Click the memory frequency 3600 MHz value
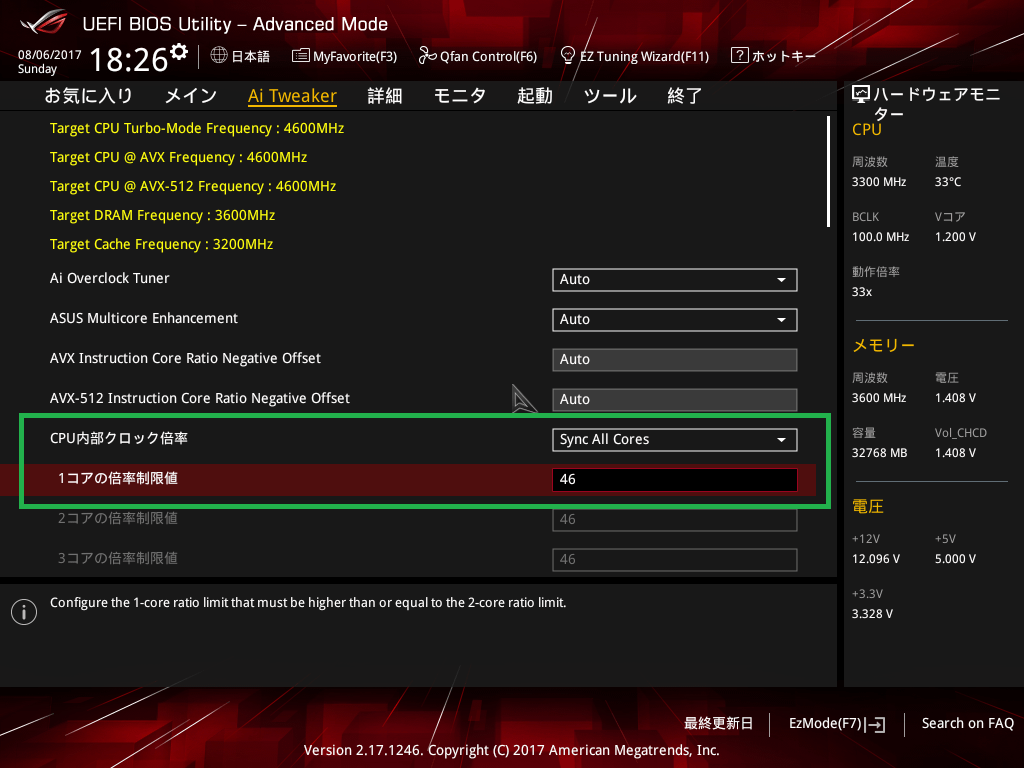The height and width of the screenshot is (768, 1024). point(879,398)
